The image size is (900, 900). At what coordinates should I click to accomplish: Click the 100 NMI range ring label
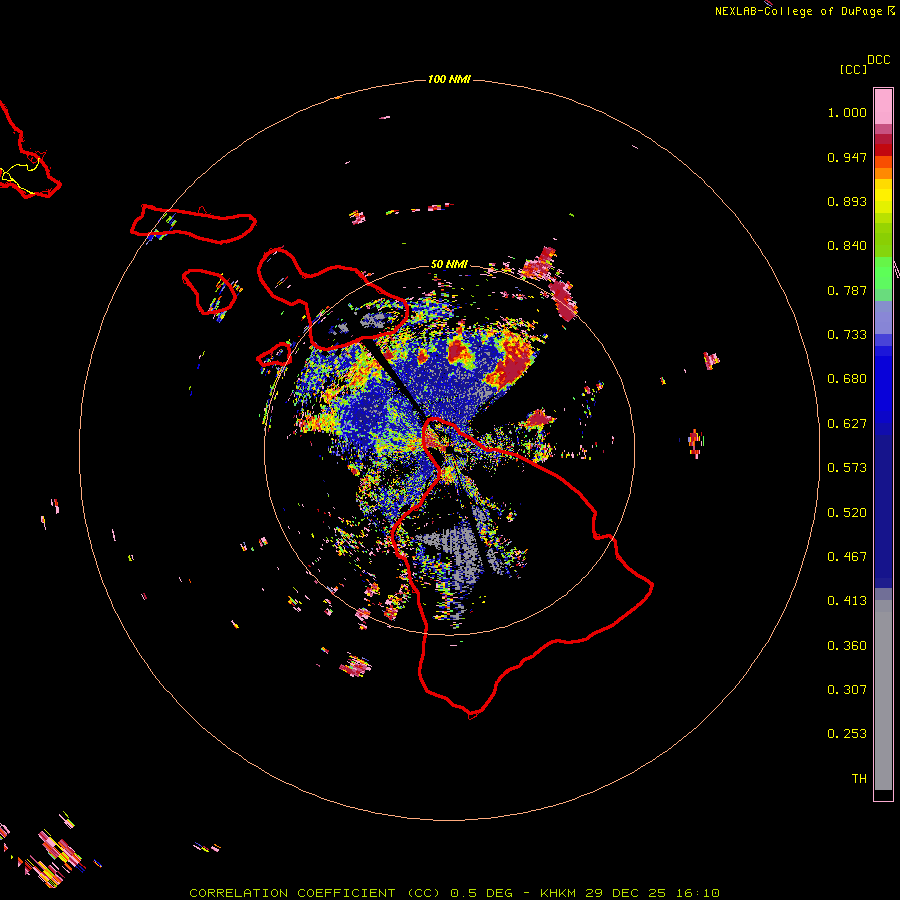tap(449, 79)
